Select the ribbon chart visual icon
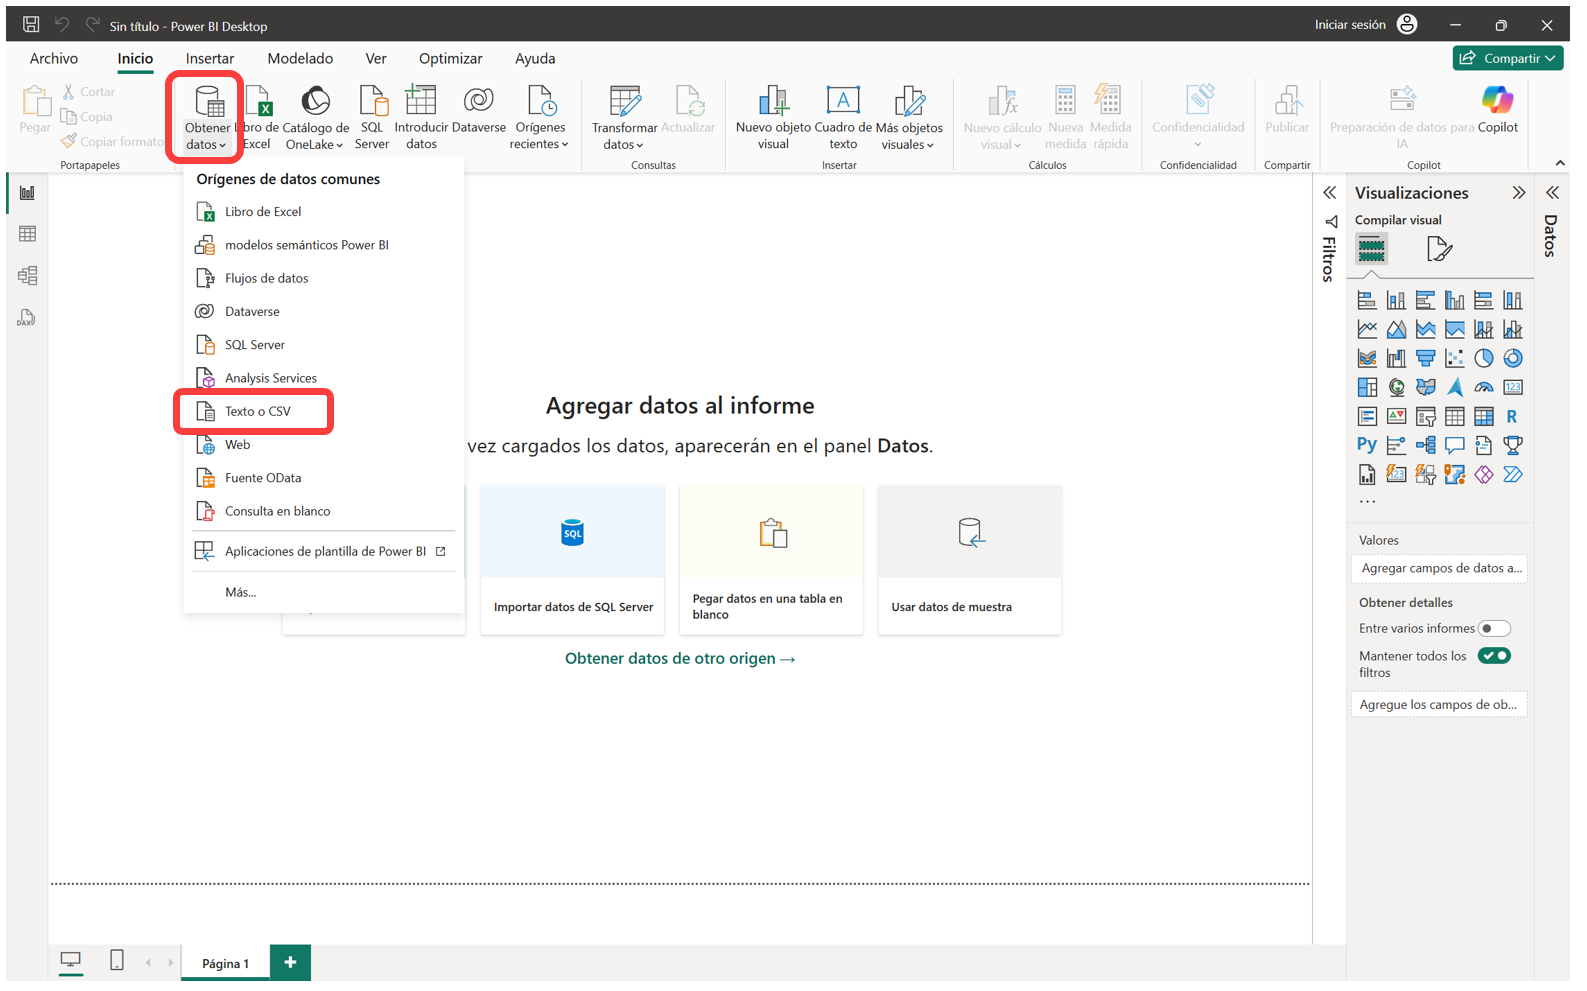1587x991 pixels. pos(1367,358)
